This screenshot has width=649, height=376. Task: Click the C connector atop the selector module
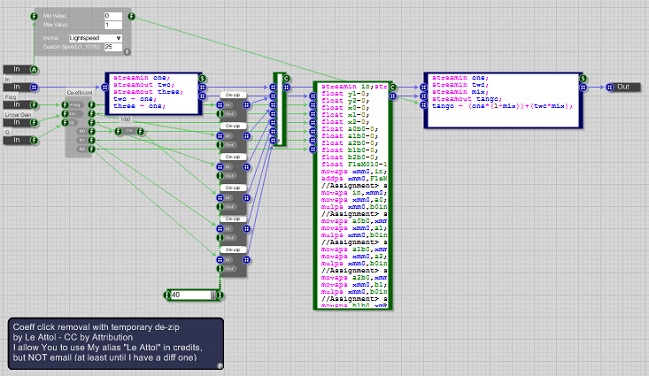[x=286, y=78]
